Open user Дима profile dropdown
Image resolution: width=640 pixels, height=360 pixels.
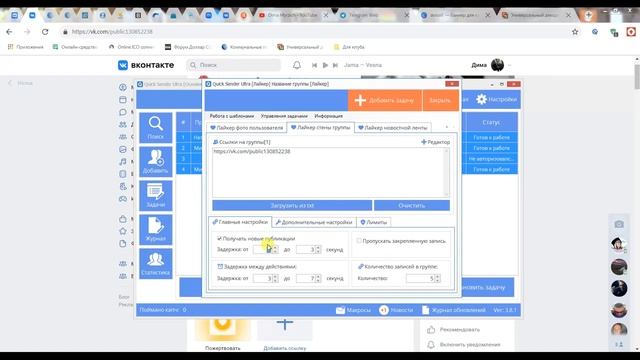pos(491,65)
